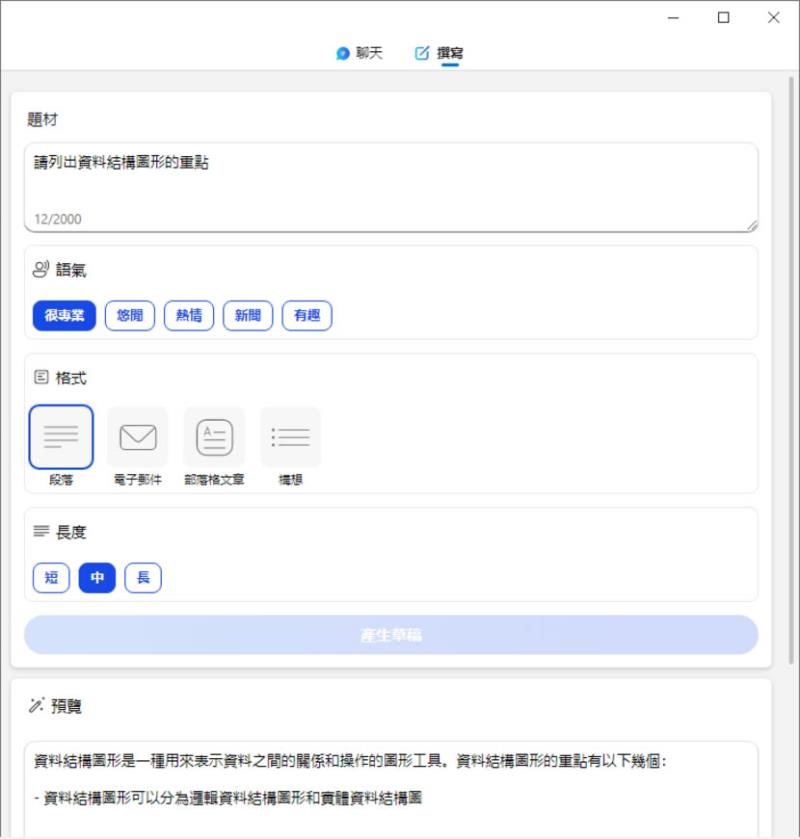Open the 撰寫 compose tab
The height and width of the screenshot is (839, 800).
tap(439, 53)
